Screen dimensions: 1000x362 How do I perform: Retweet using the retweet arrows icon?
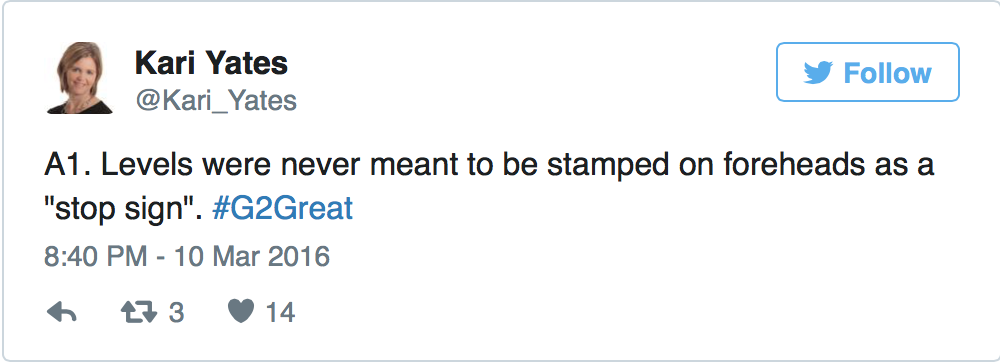(x=138, y=312)
